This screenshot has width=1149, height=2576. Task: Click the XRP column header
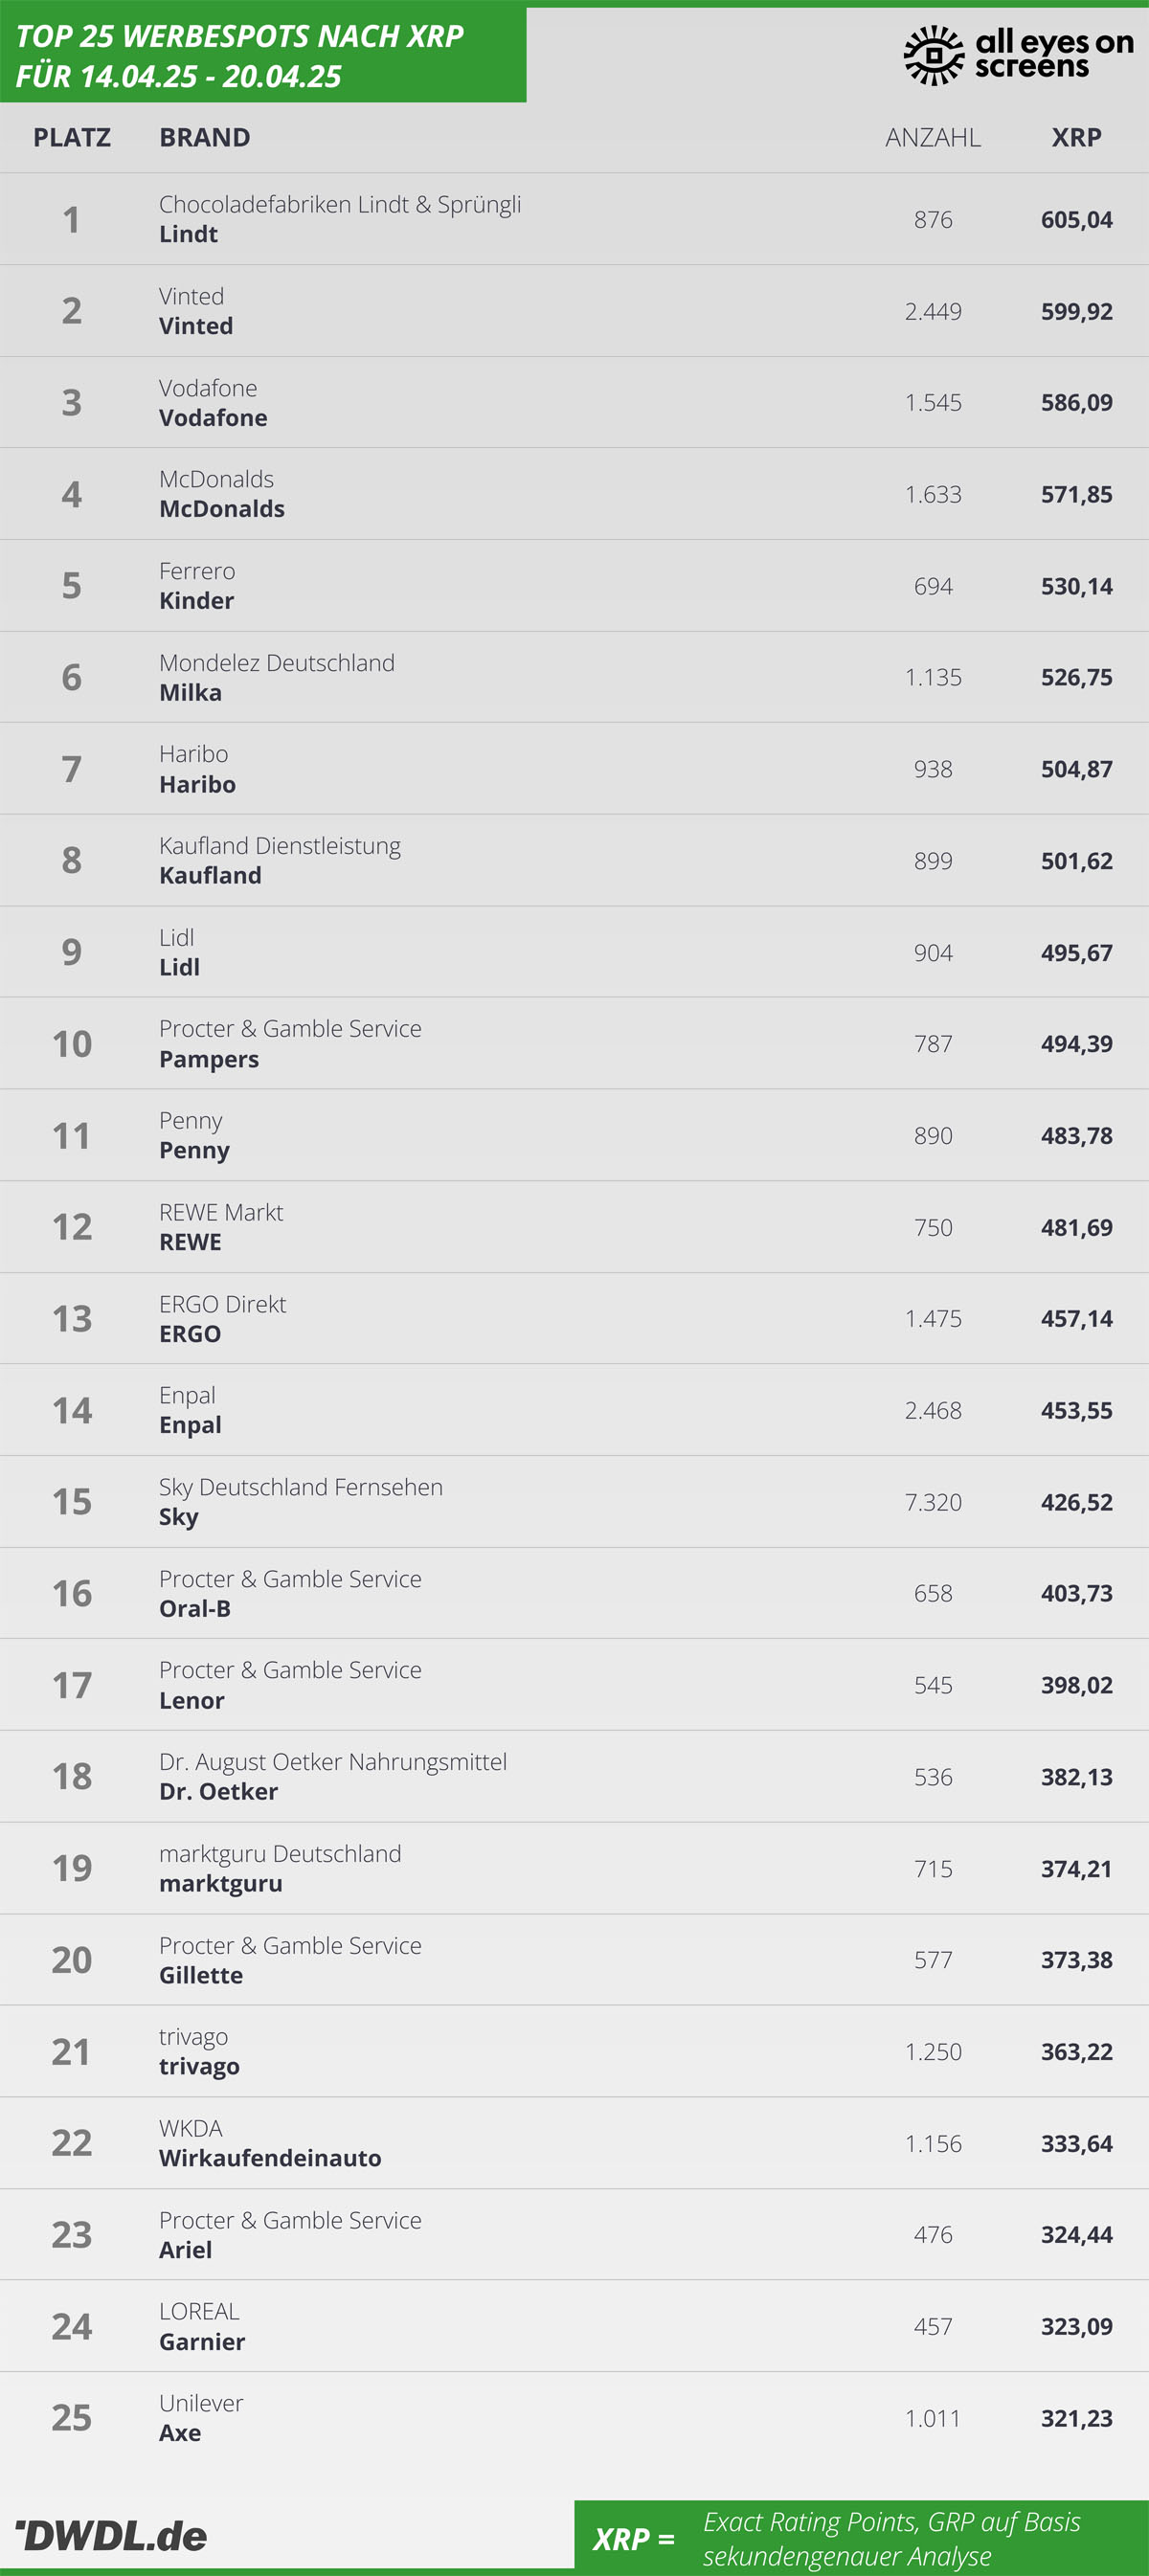coord(1076,137)
